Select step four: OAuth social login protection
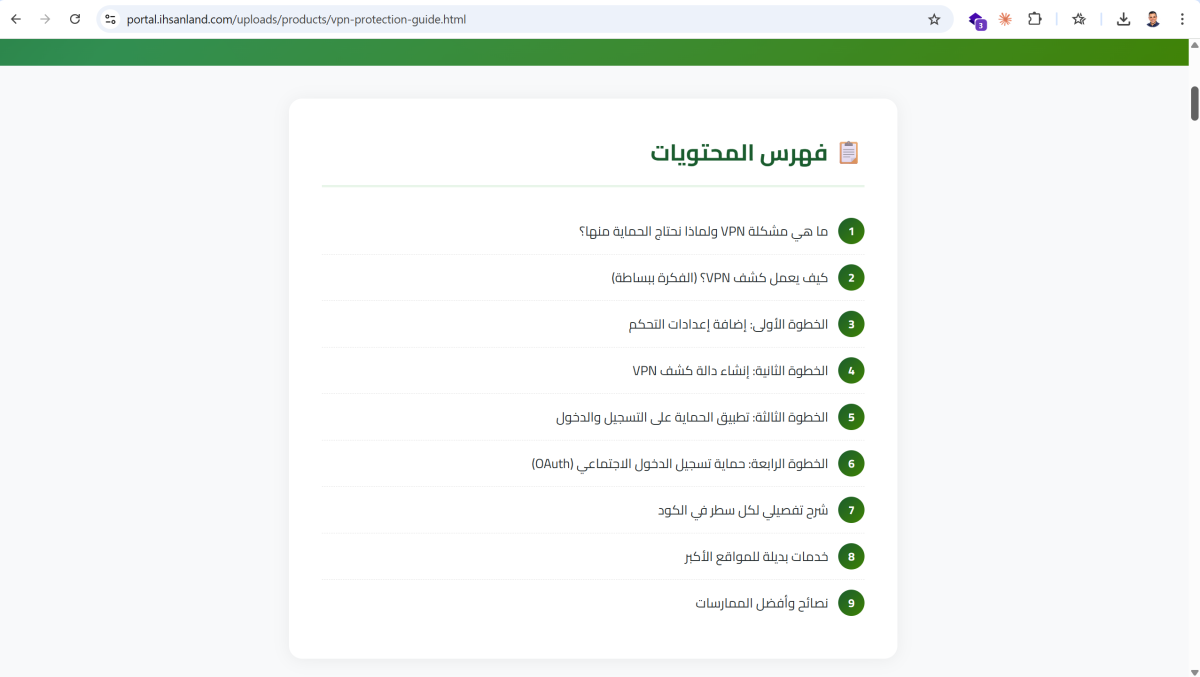1200x677 pixels. click(680, 464)
